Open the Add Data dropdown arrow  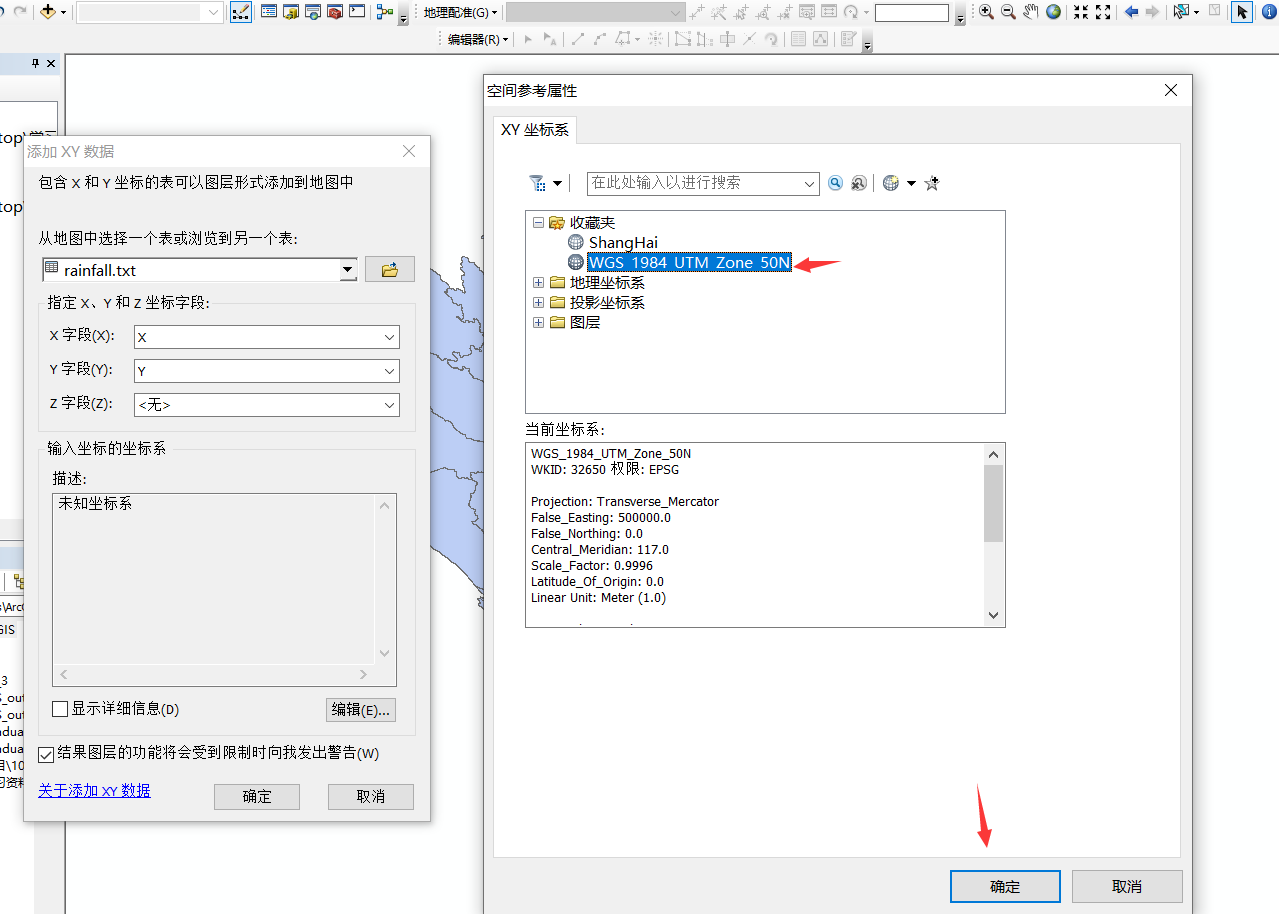point(64,12)
